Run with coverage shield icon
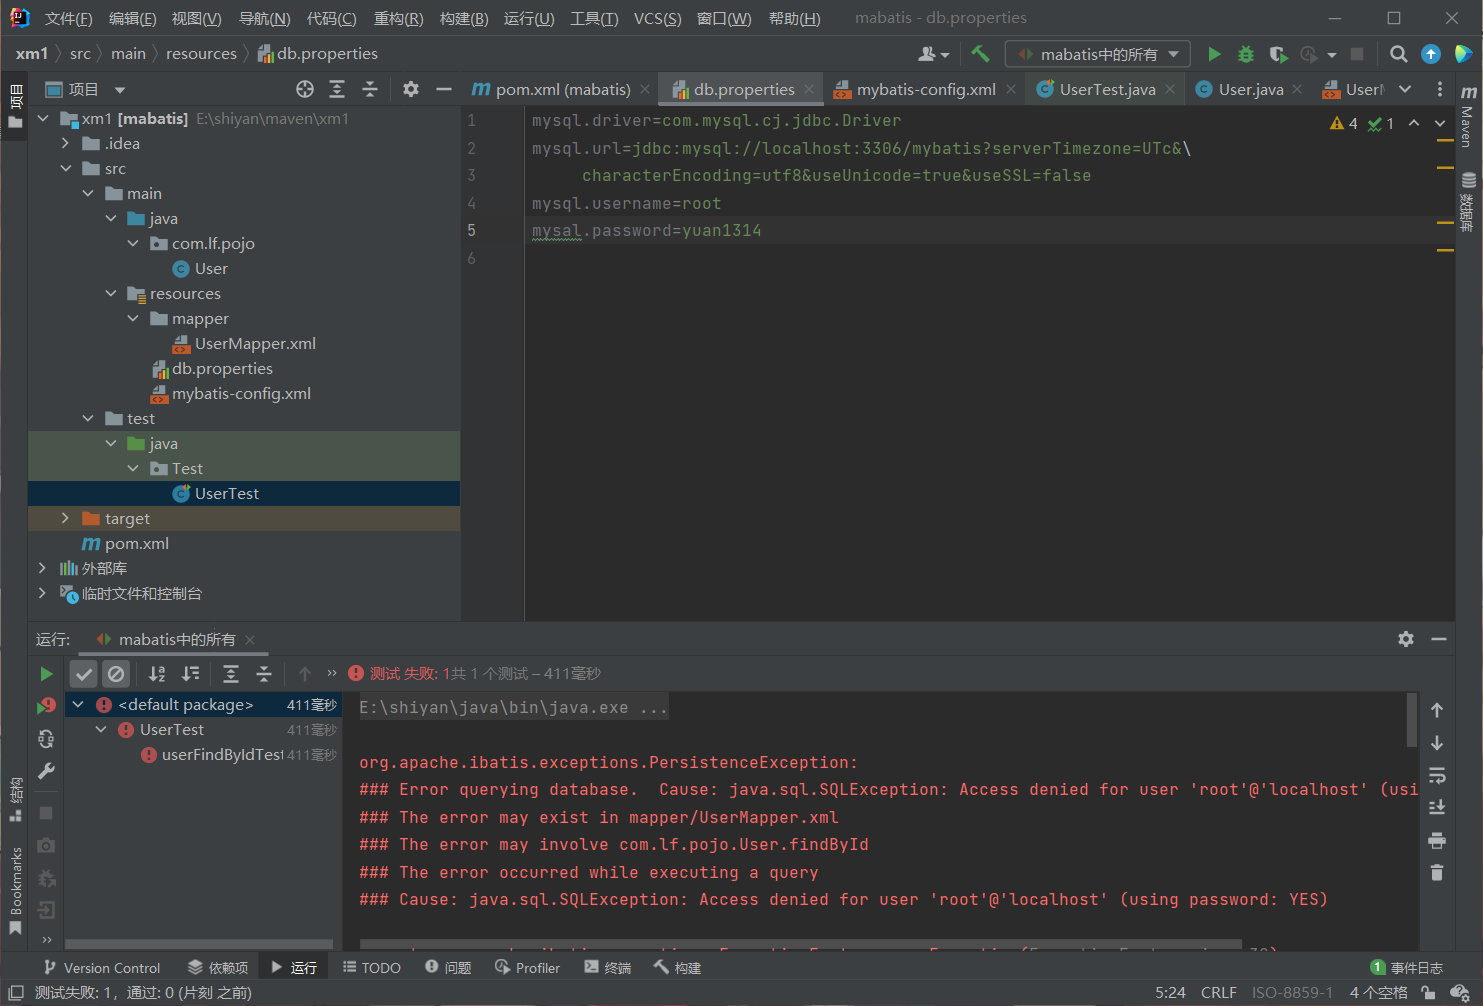The width and height of the screenshot is (1483, 1006). point(1278,54)
